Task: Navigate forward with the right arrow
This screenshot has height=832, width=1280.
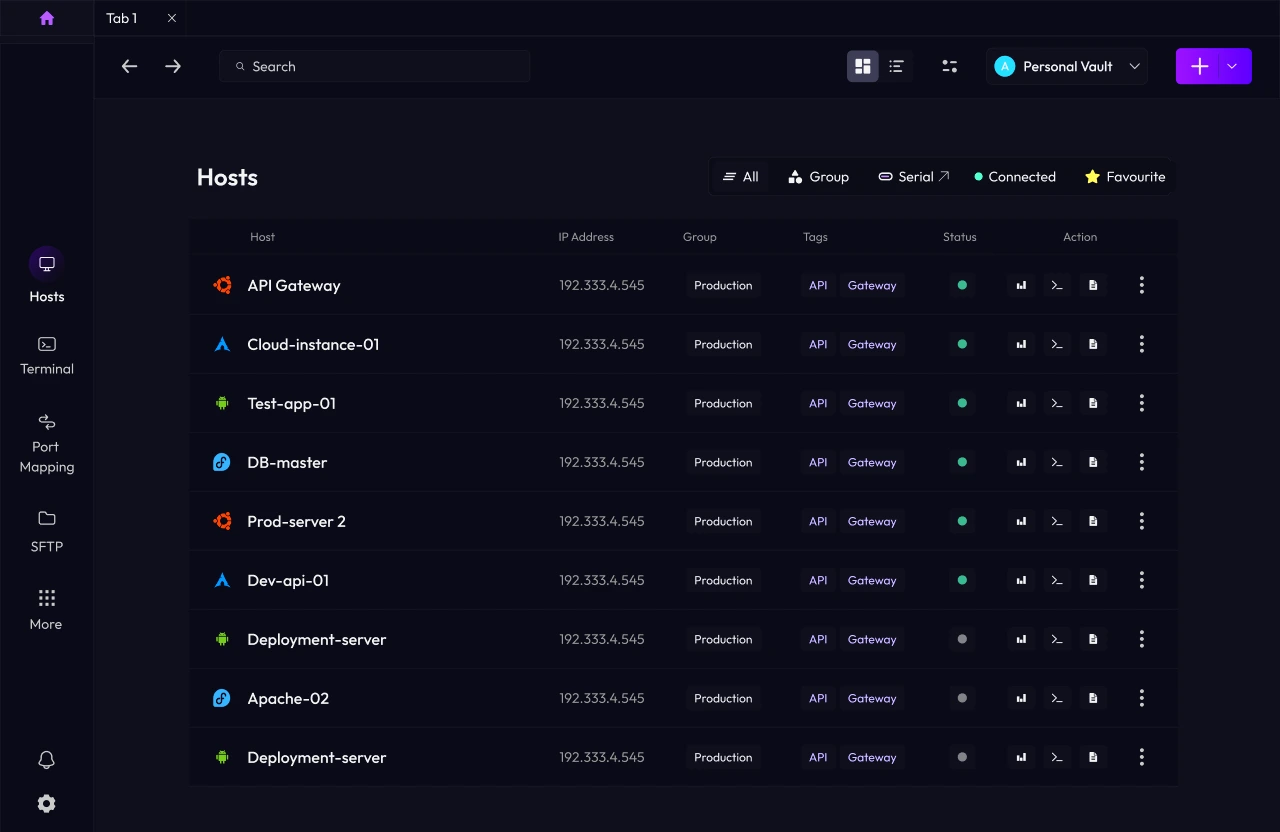Action: click(173, 66)
